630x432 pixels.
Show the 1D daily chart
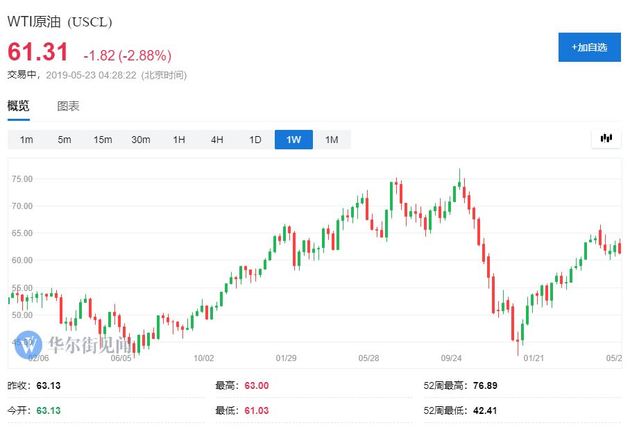click(x=255, y=139)
